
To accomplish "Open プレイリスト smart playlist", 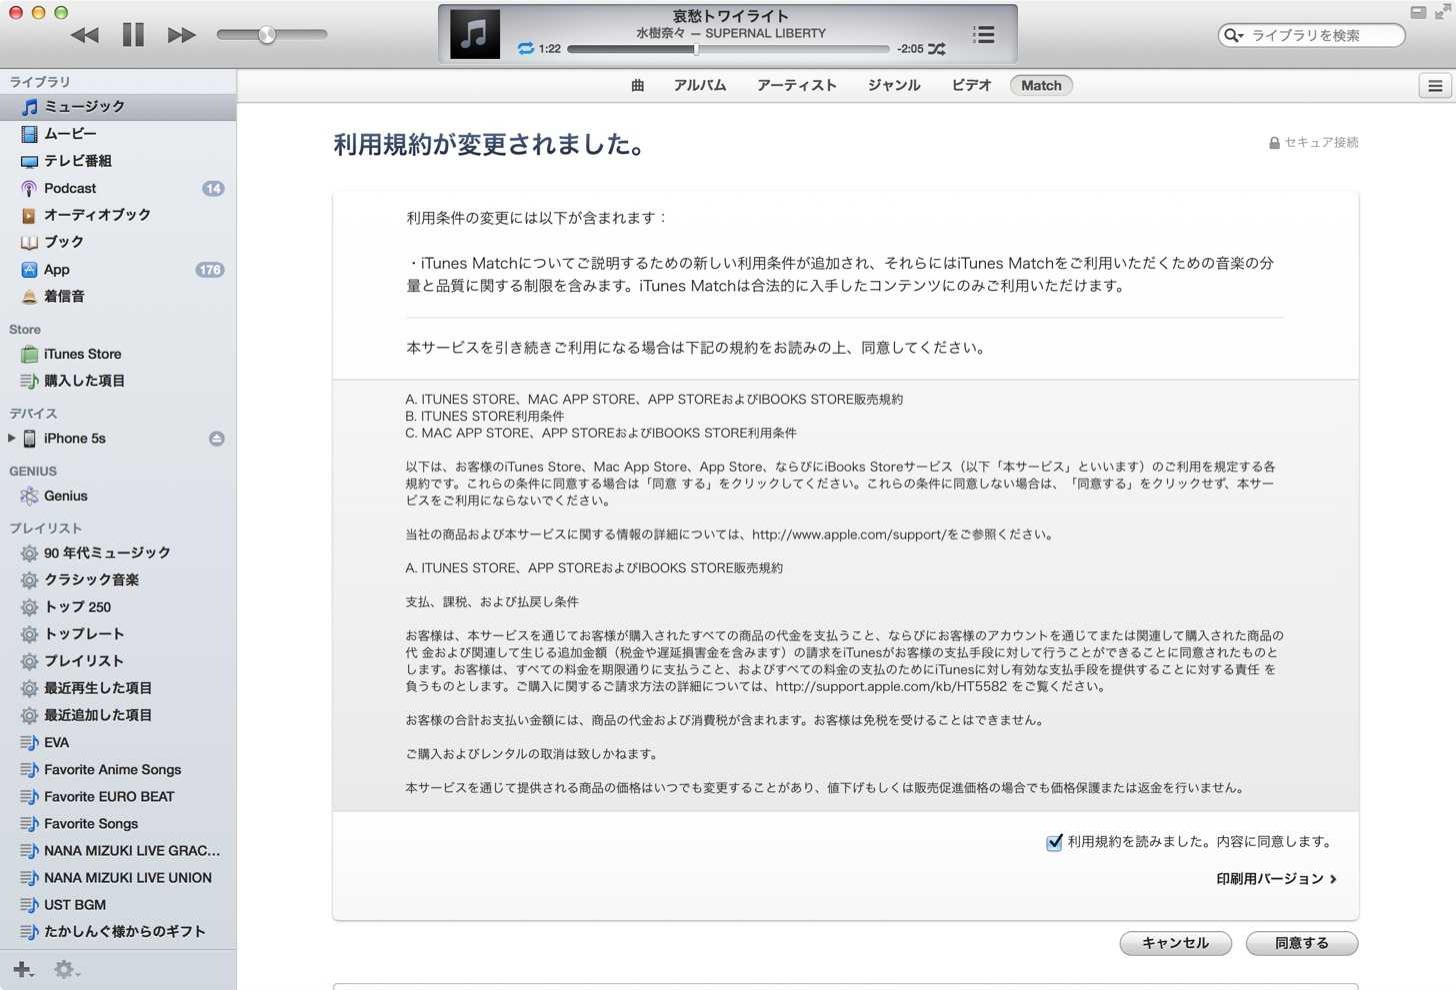I will click(118, 661).
